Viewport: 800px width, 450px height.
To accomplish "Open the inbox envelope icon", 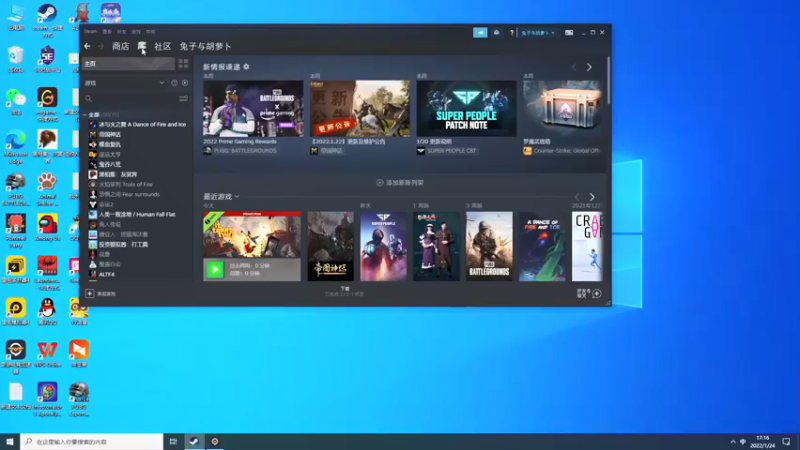I will click(x=496, y=33).
